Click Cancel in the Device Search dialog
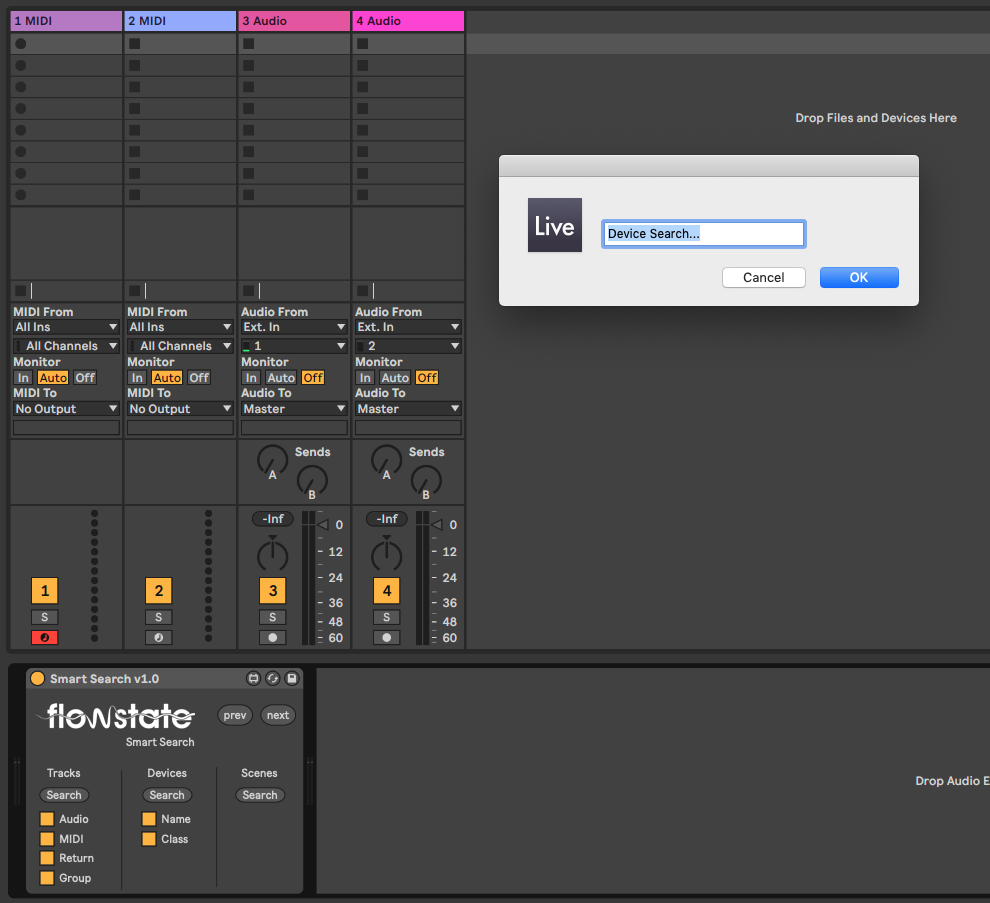This screenshot has width=990, height=903. [x=764, y=278]
